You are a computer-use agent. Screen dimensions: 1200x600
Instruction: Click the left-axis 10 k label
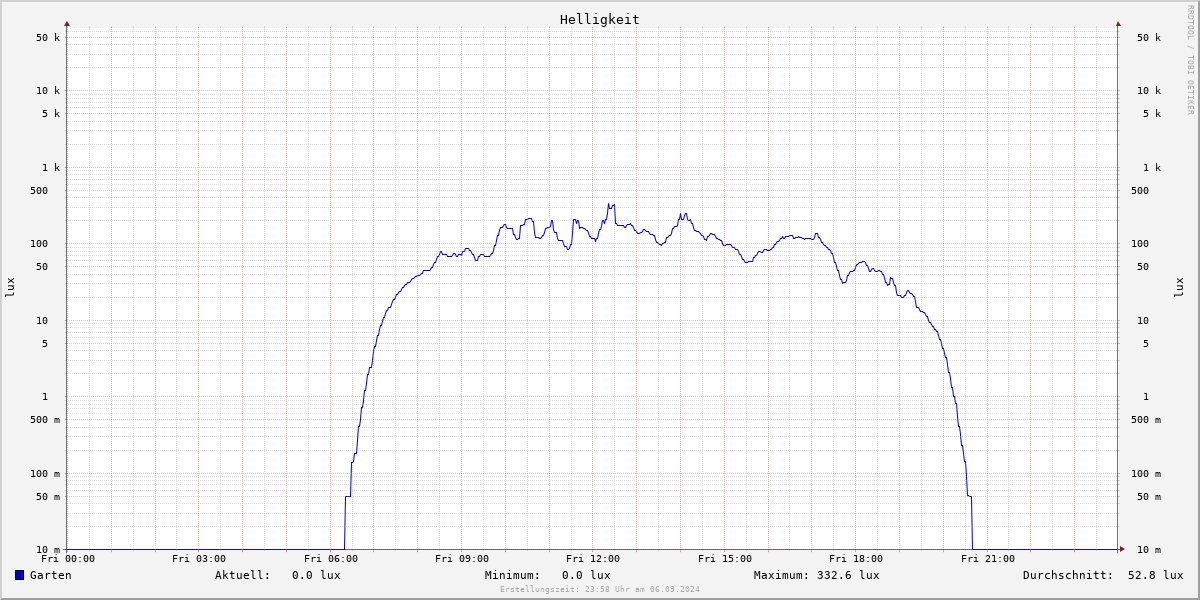pos(48,91)
